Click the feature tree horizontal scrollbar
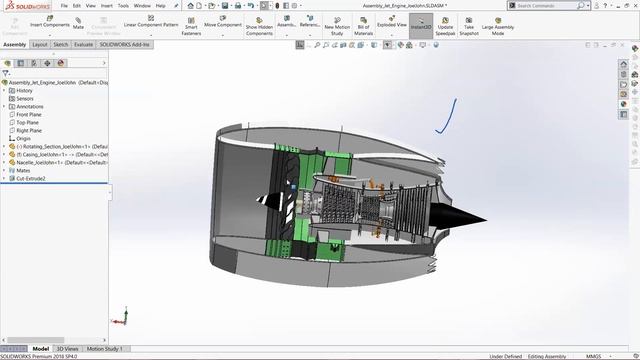This screenshot has width=640, height=360. (x=36, y=340)
